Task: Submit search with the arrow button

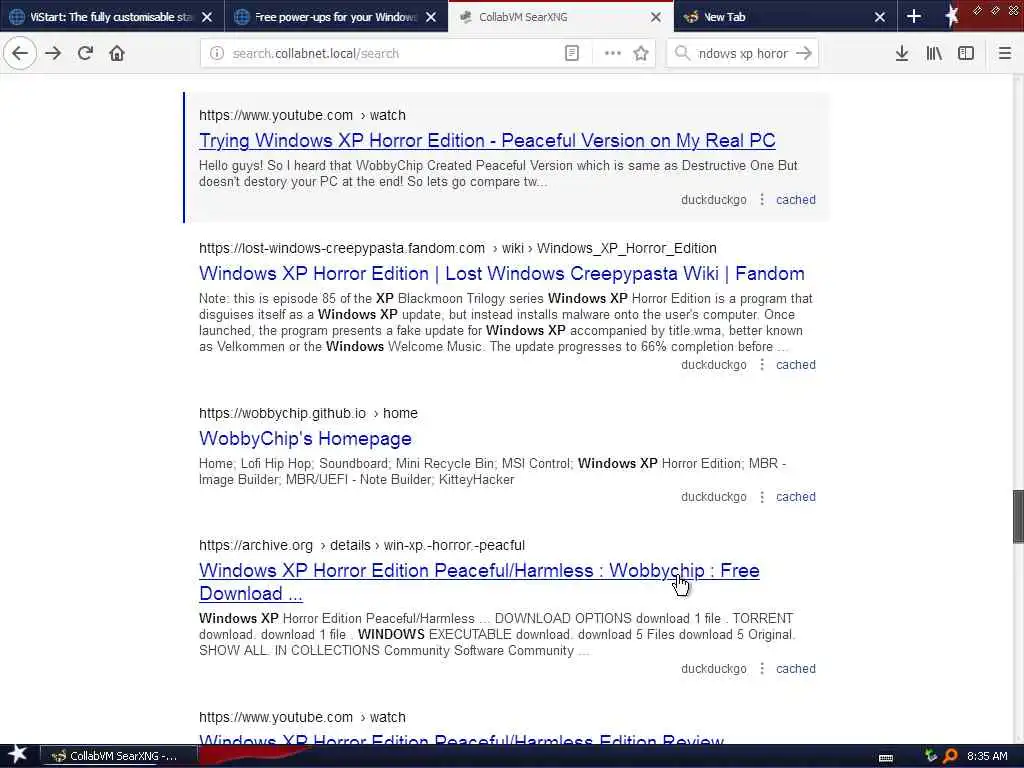Action: pos(804,54)
